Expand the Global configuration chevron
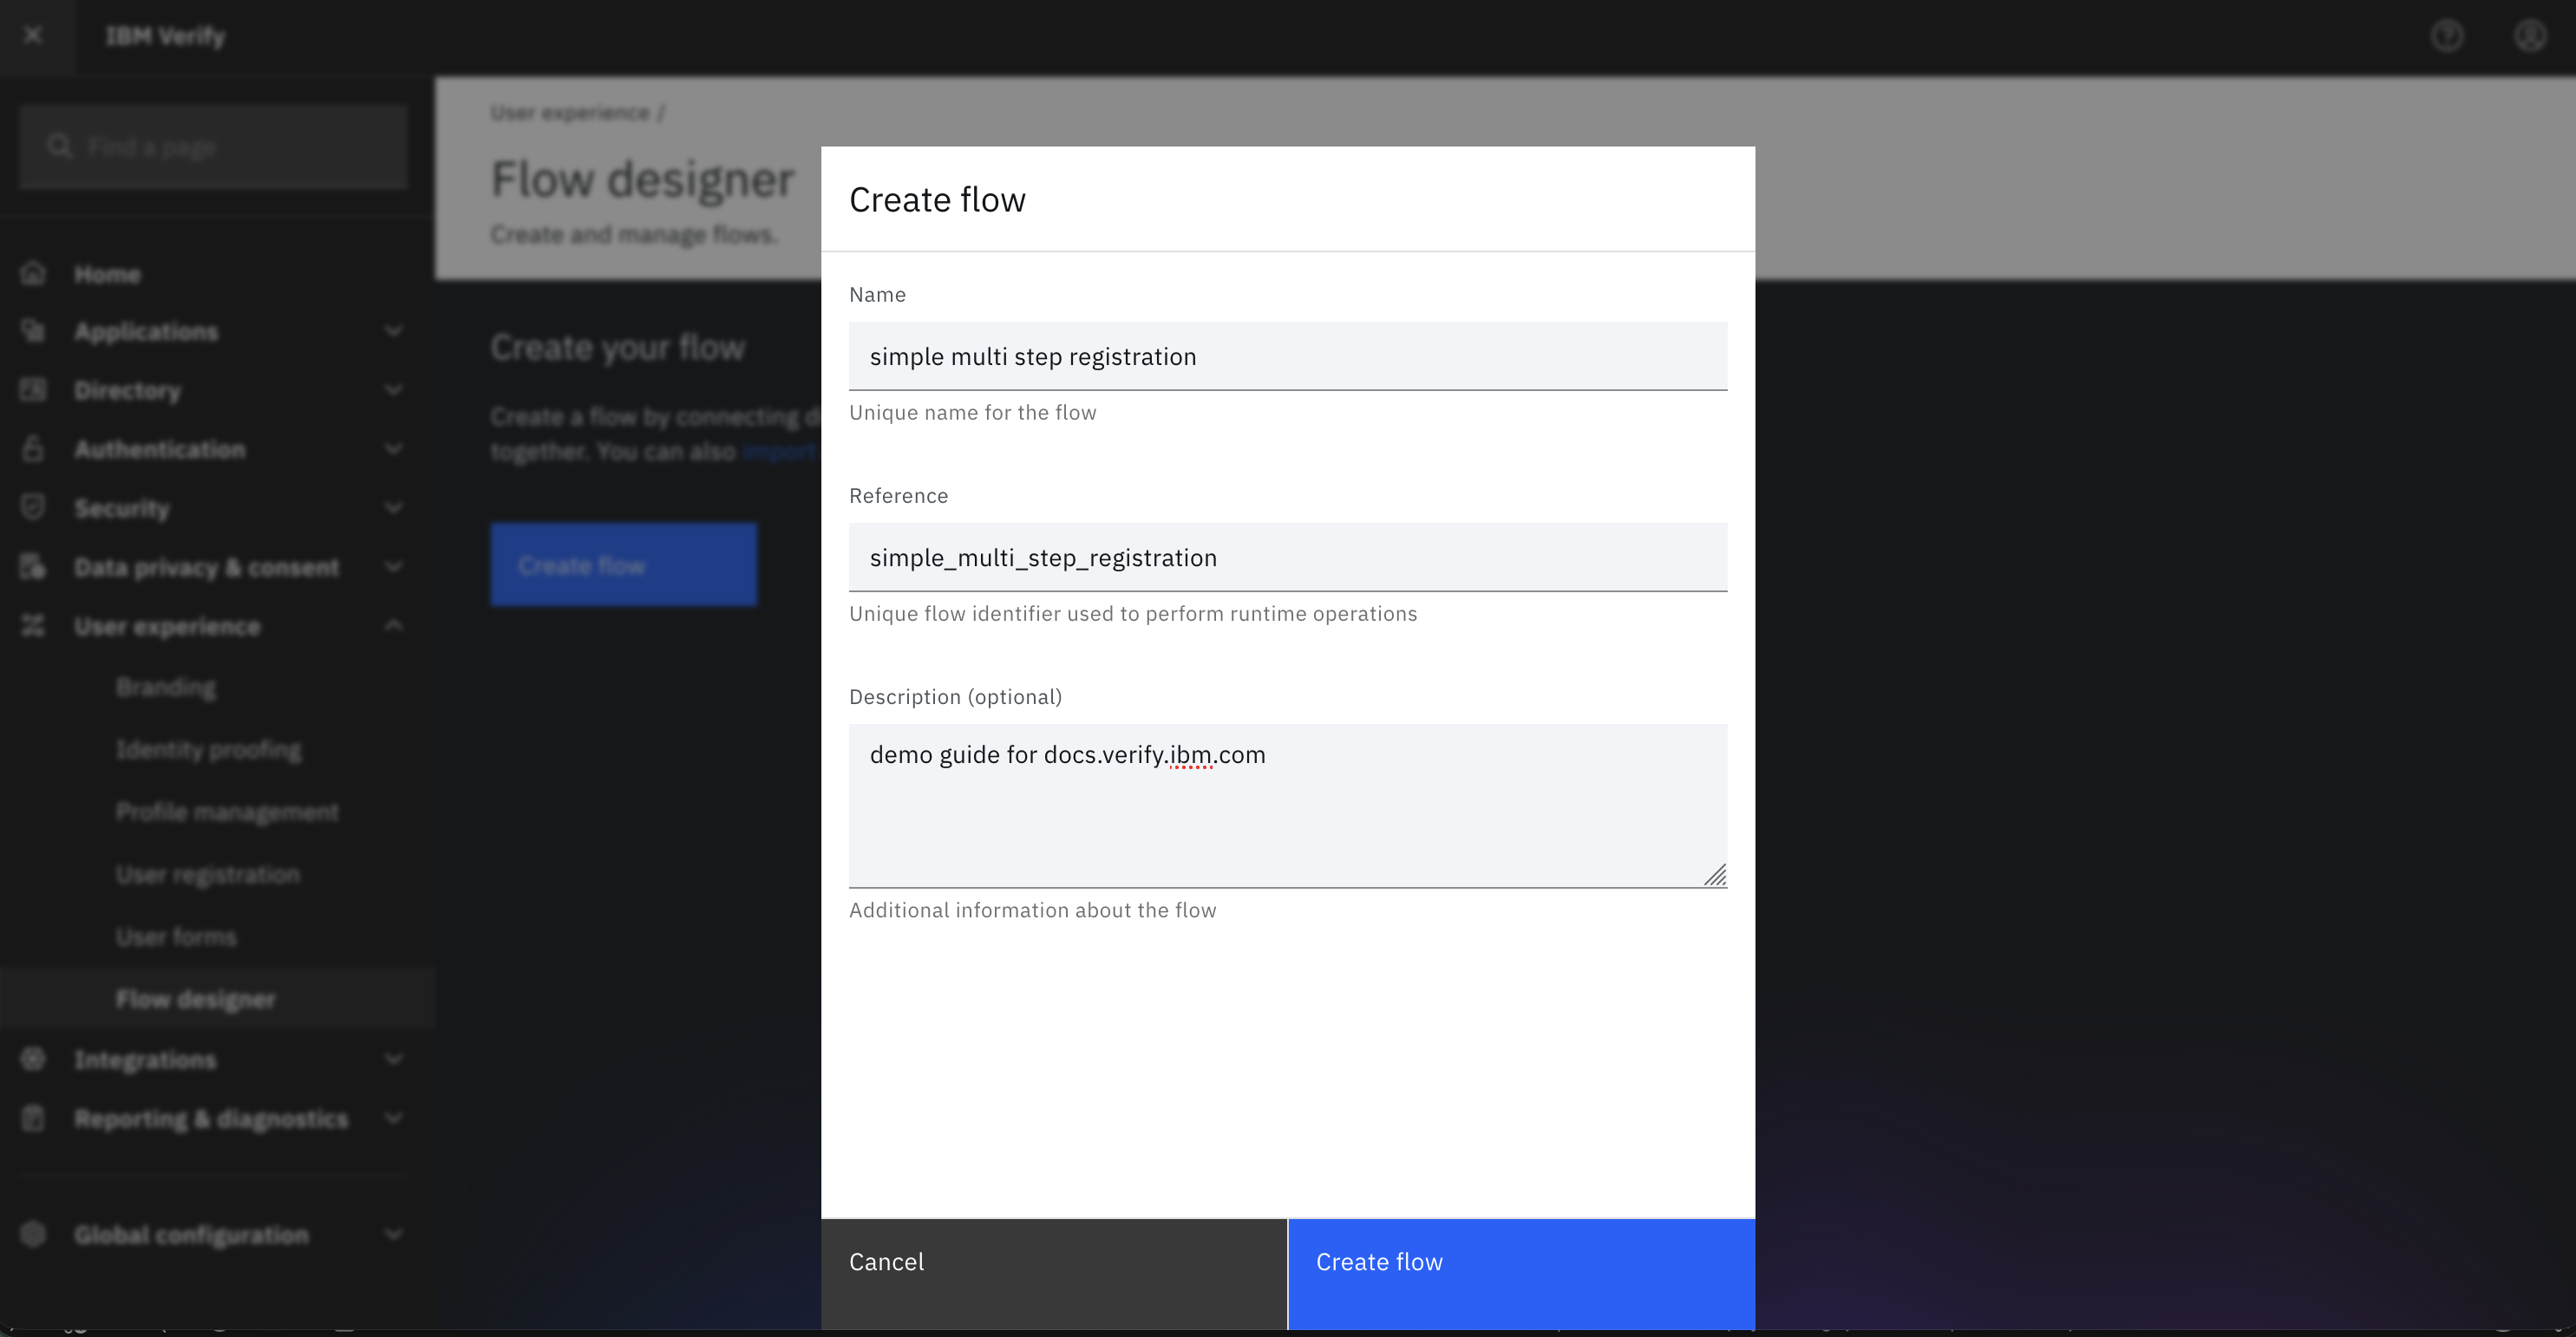Screen dimensions: 2576x1337 point(394,1234)
